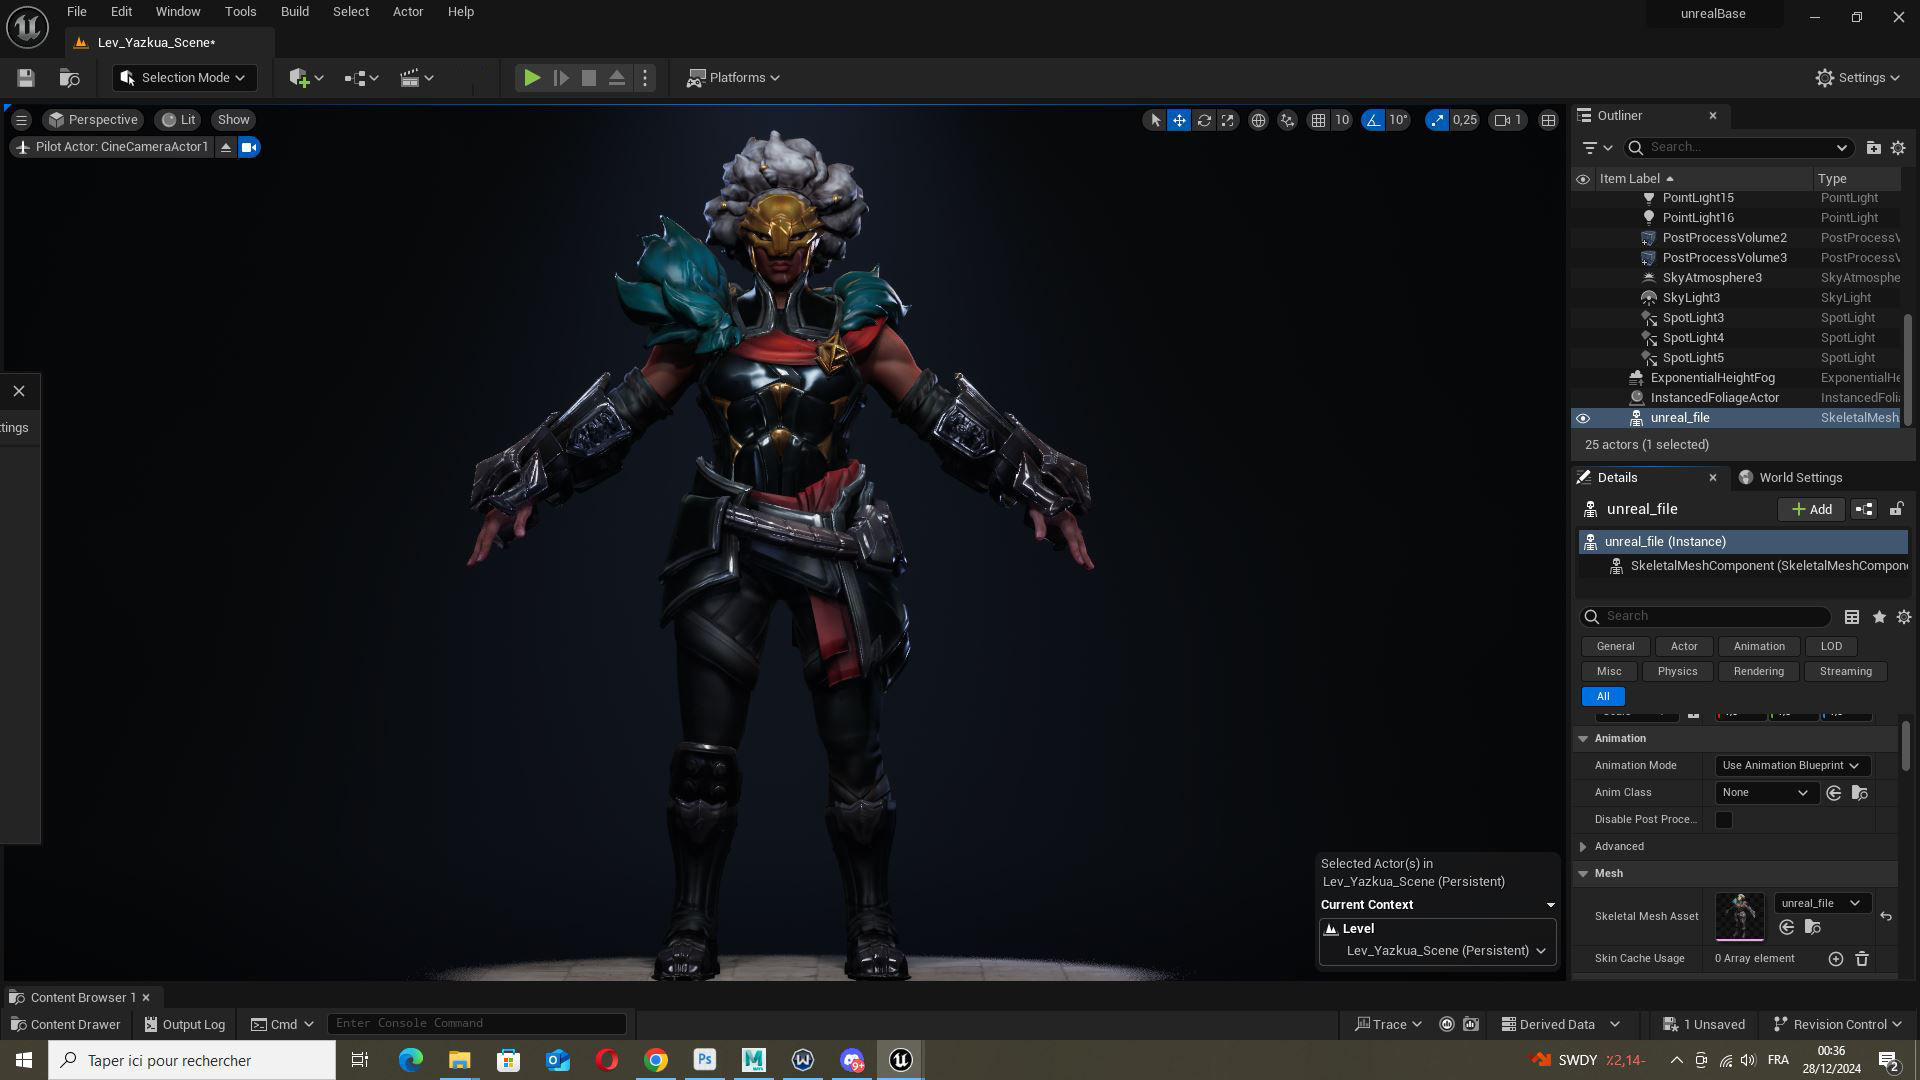This screenshot has height=1080, width=1920.
Task: Click the Add component button in Details
Action: (1811, 509)
